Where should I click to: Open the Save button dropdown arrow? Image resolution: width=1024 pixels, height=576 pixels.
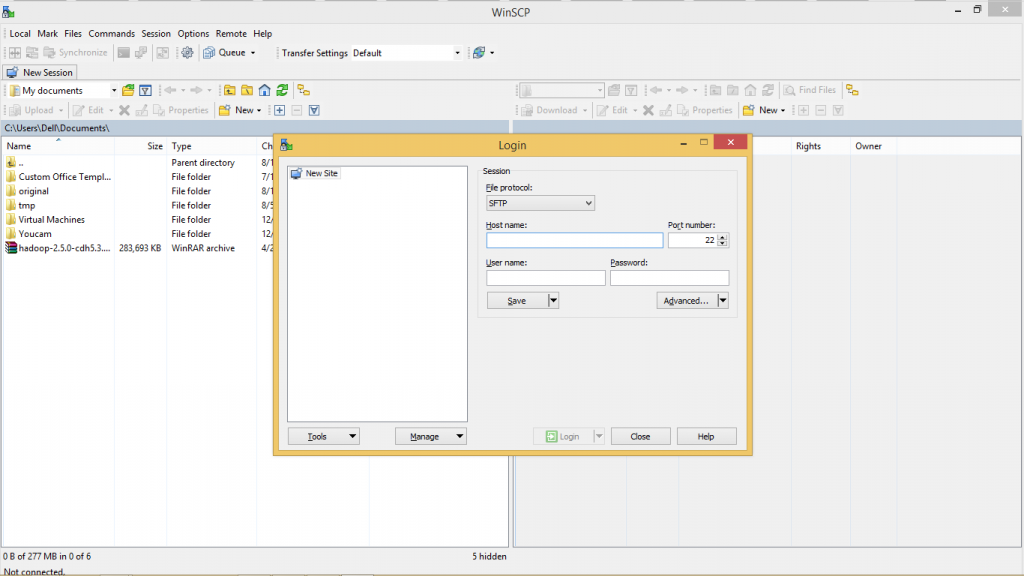tap(553, 300)
